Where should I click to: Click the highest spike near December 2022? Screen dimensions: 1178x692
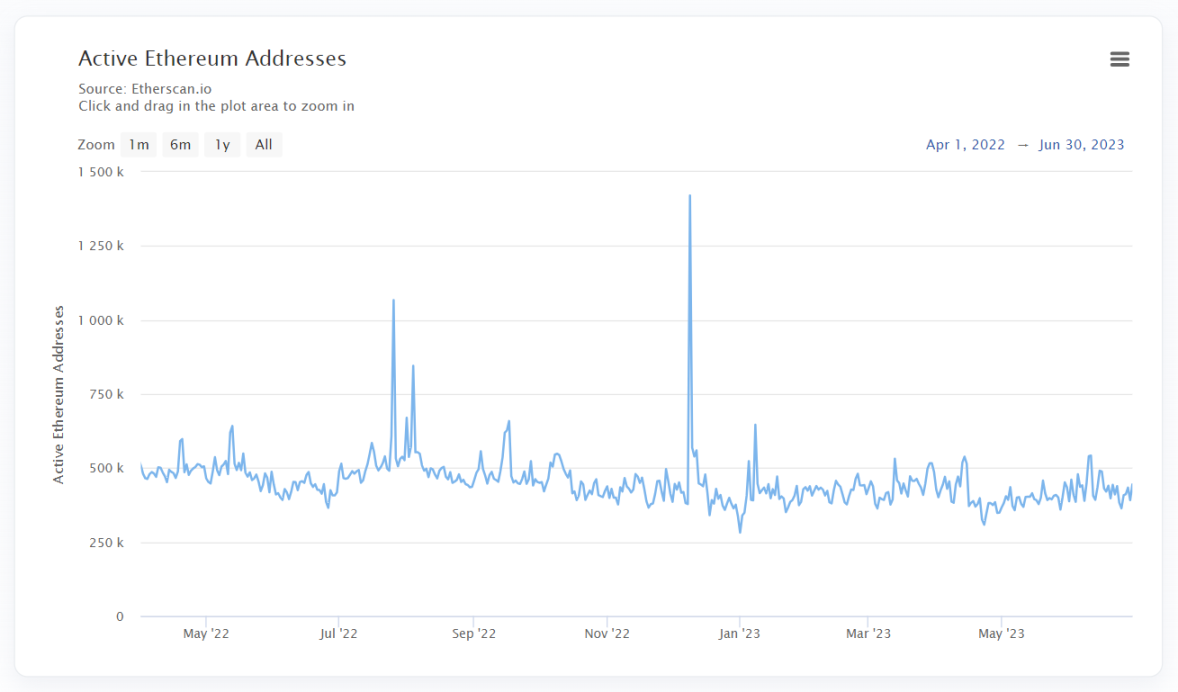click(x=690, y=196)
